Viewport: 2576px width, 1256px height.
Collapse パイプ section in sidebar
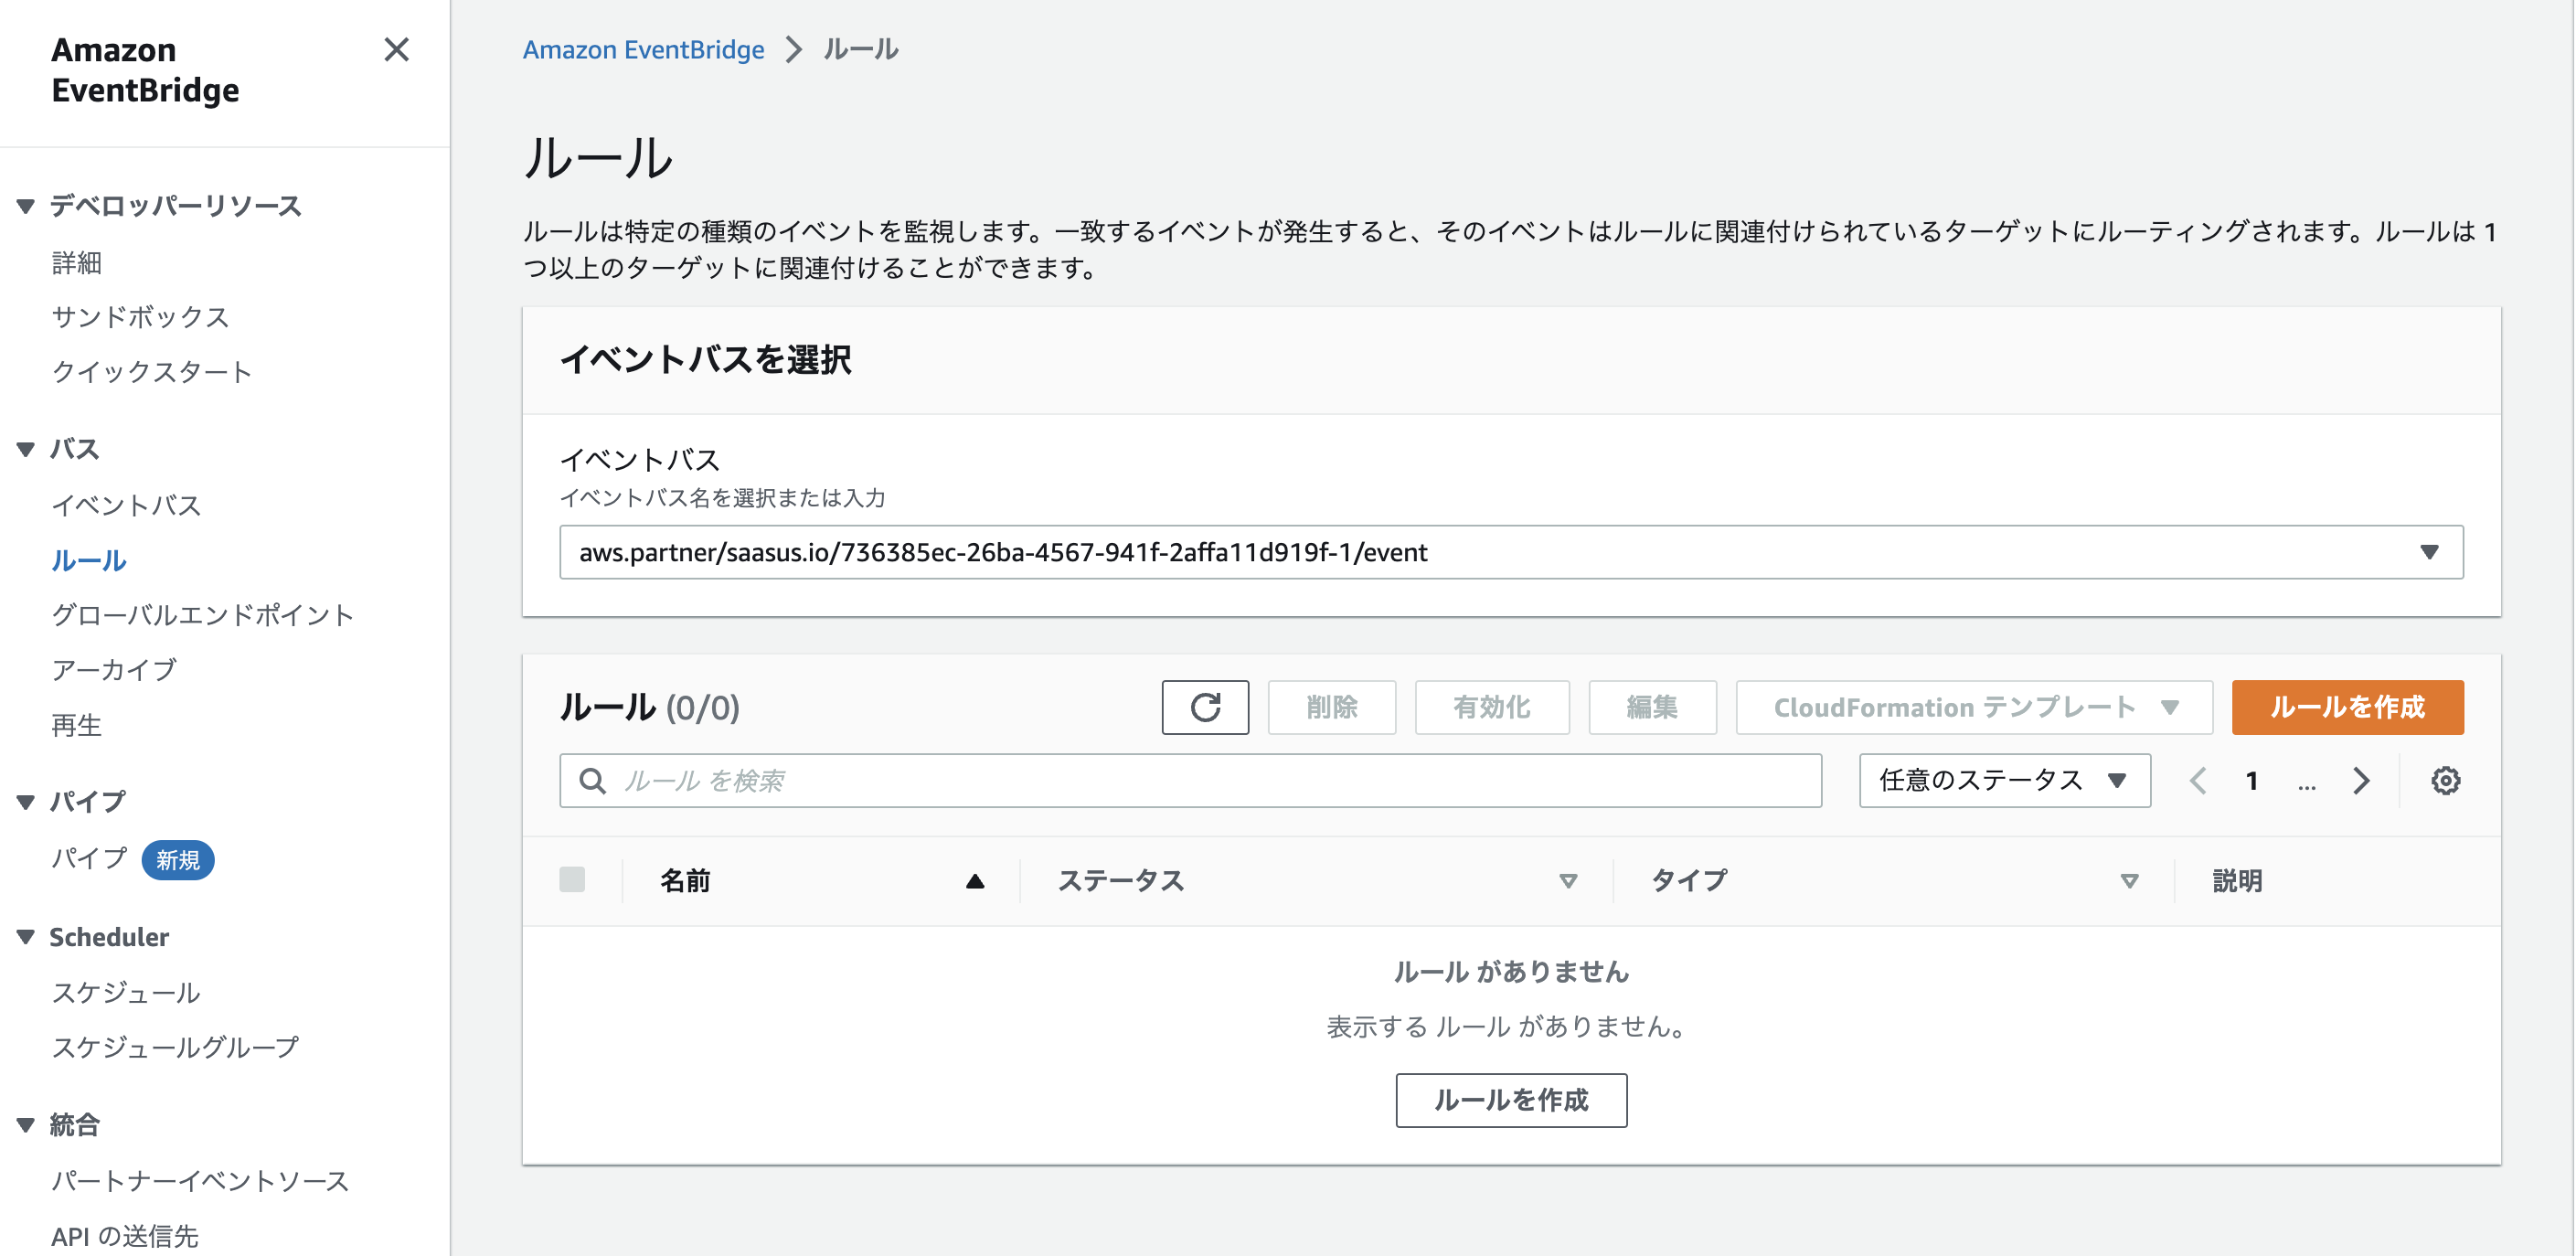point(26,801)
